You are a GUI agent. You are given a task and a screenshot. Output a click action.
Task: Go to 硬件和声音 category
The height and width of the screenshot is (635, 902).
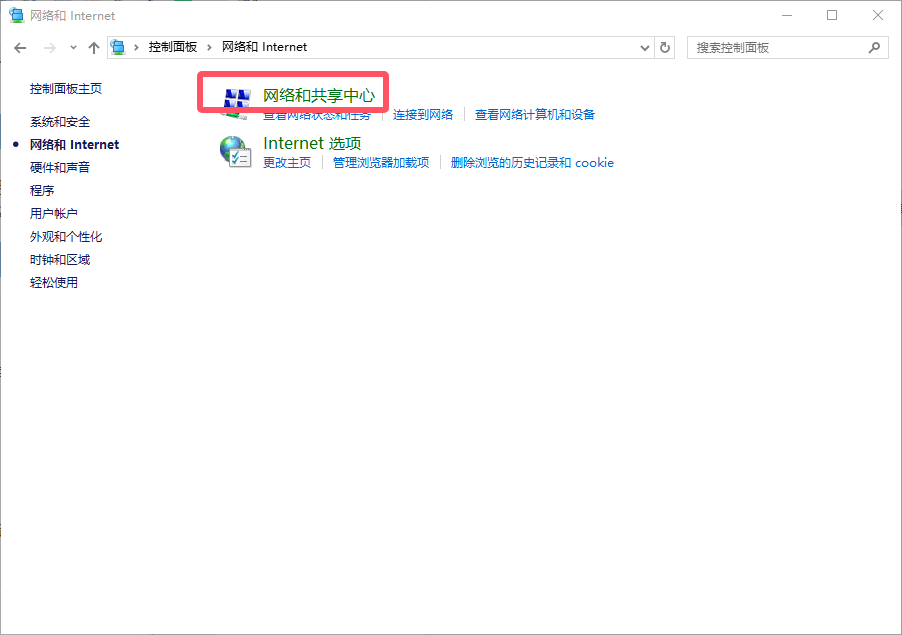click(60, 168)
